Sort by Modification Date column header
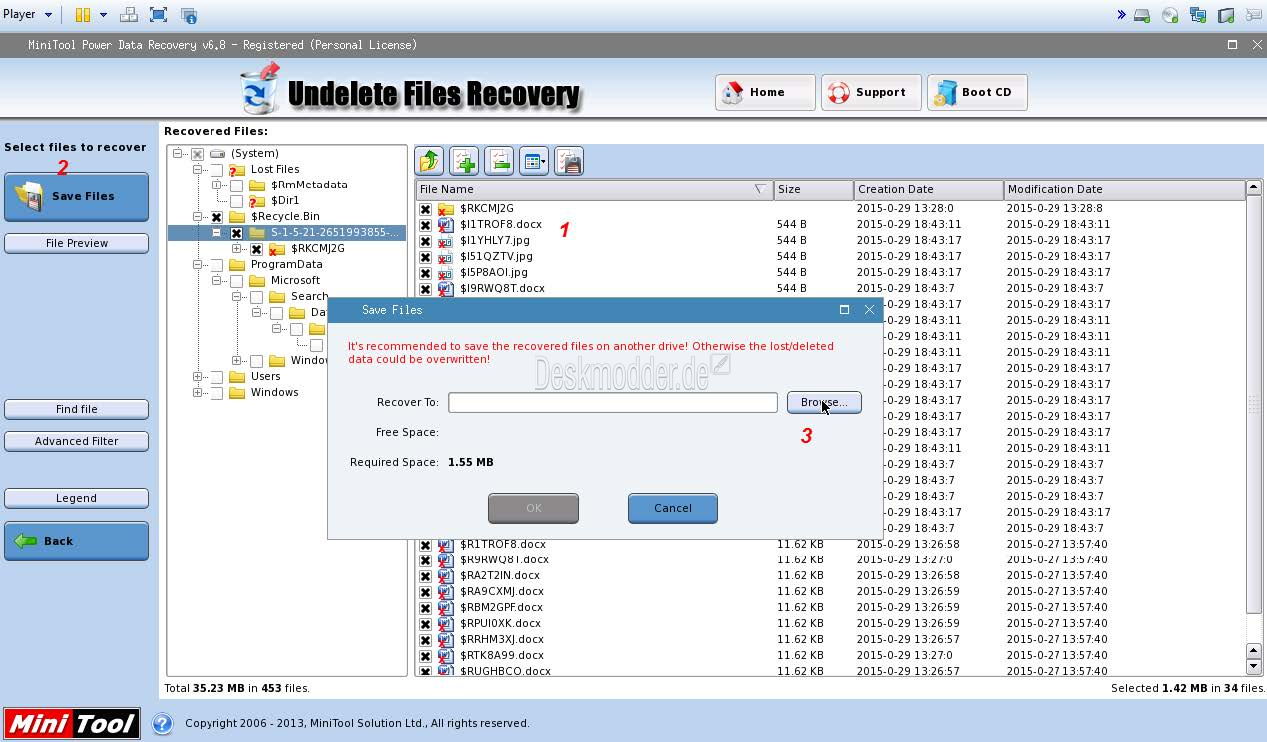The image size is (1267, 742). (1124, 189)
